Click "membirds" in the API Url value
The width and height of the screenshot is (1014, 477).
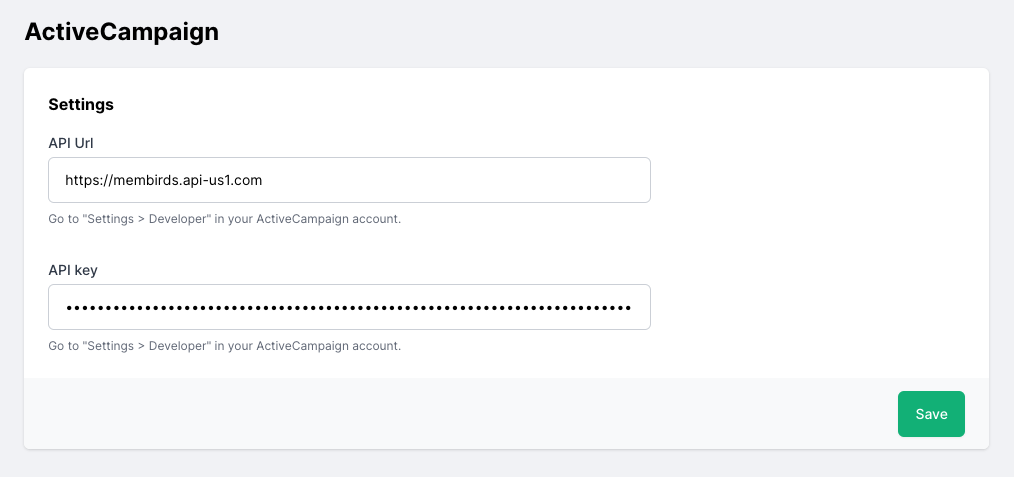(142, 180)
